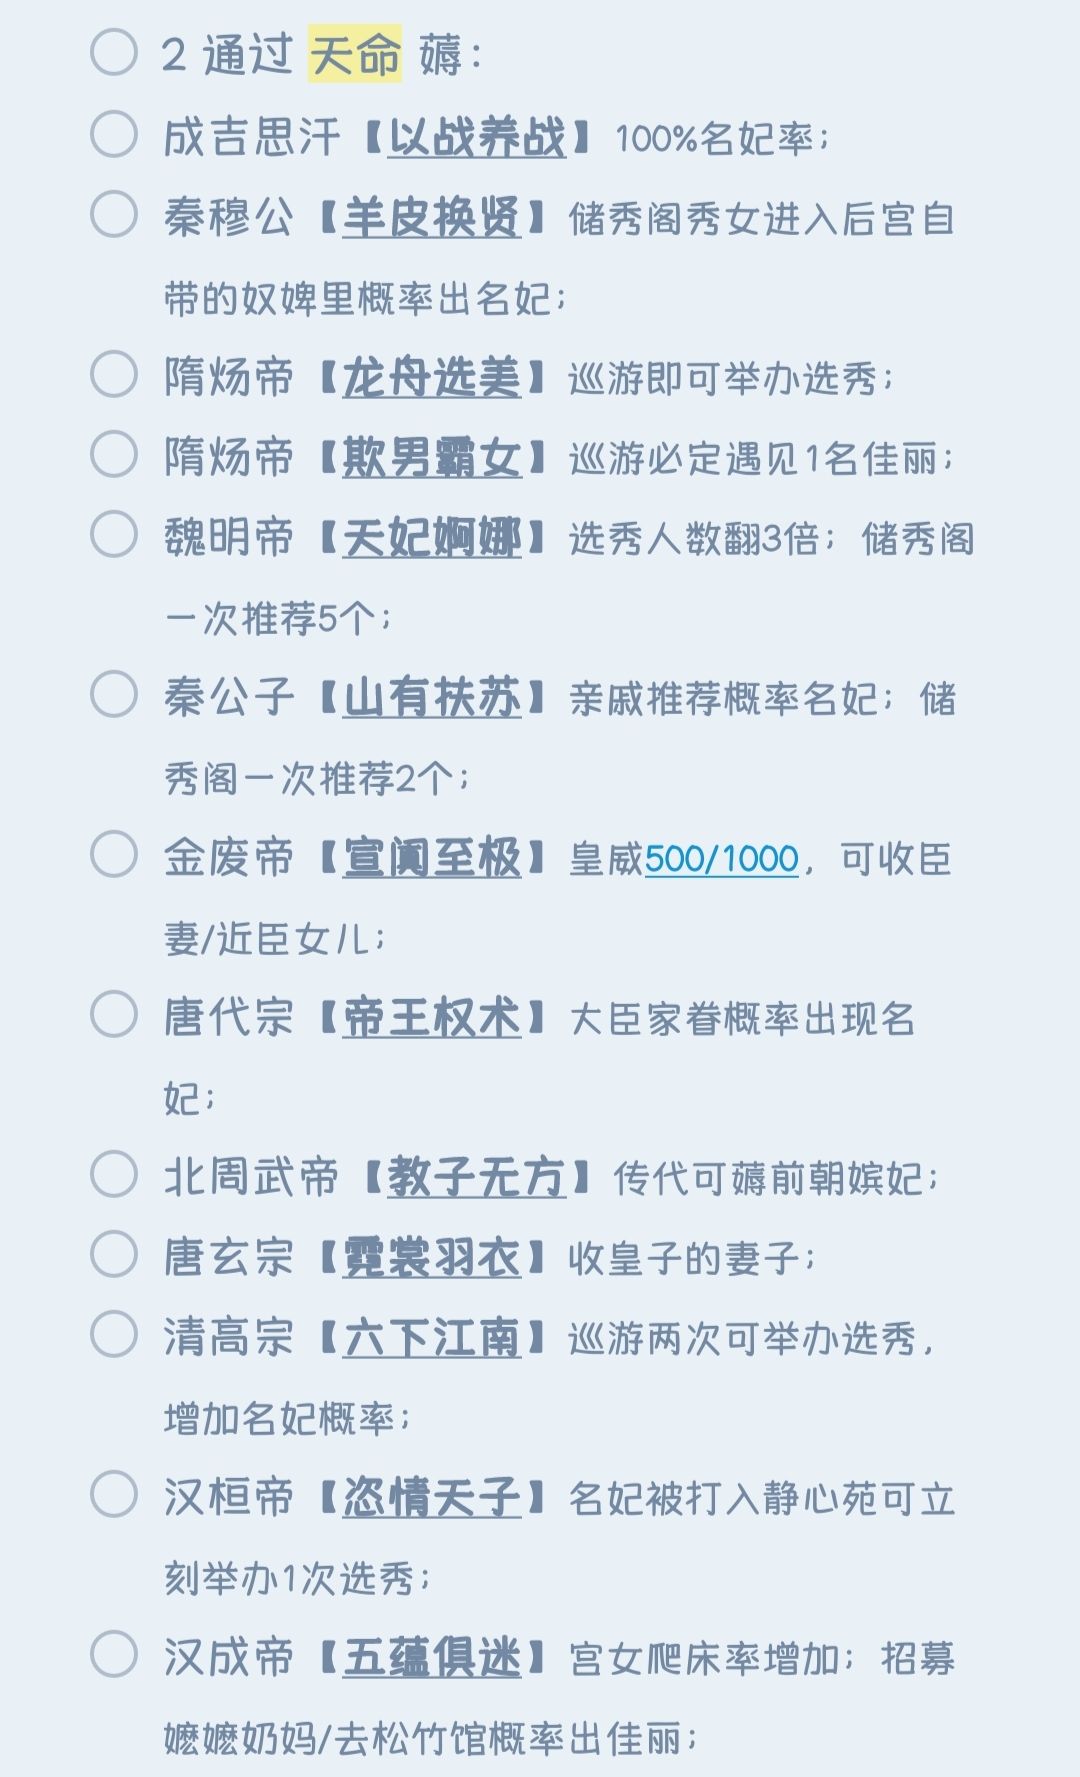
Task: Open the 五蕴俱迷 underlined skill
Action: pos(431,1658)
